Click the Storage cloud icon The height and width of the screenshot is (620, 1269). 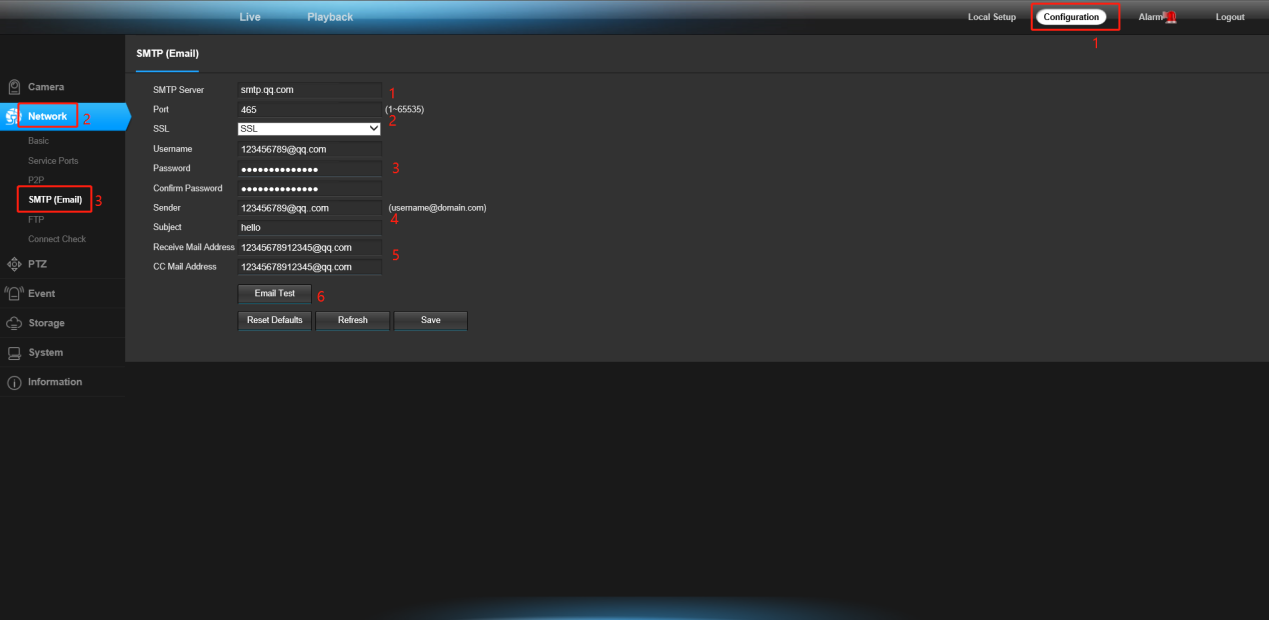coord(14,323)
